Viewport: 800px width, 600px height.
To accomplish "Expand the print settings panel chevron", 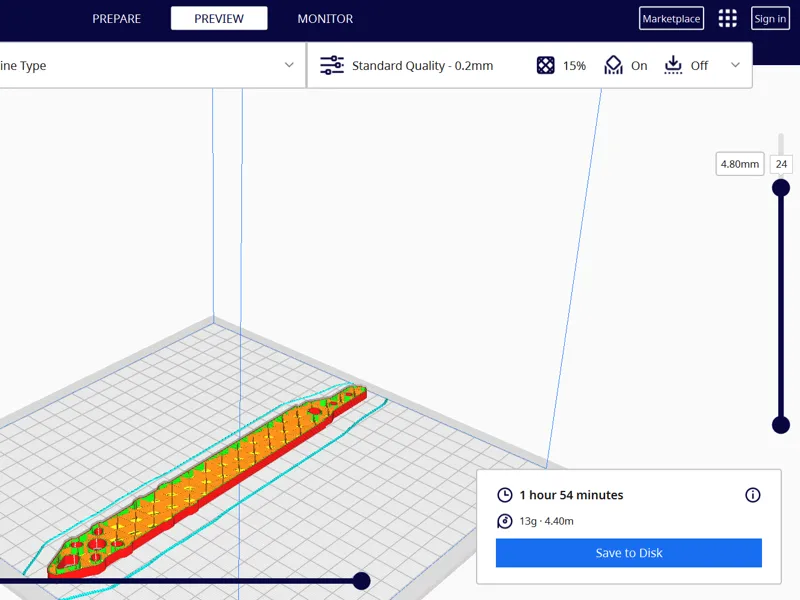I will click(735, 65).
